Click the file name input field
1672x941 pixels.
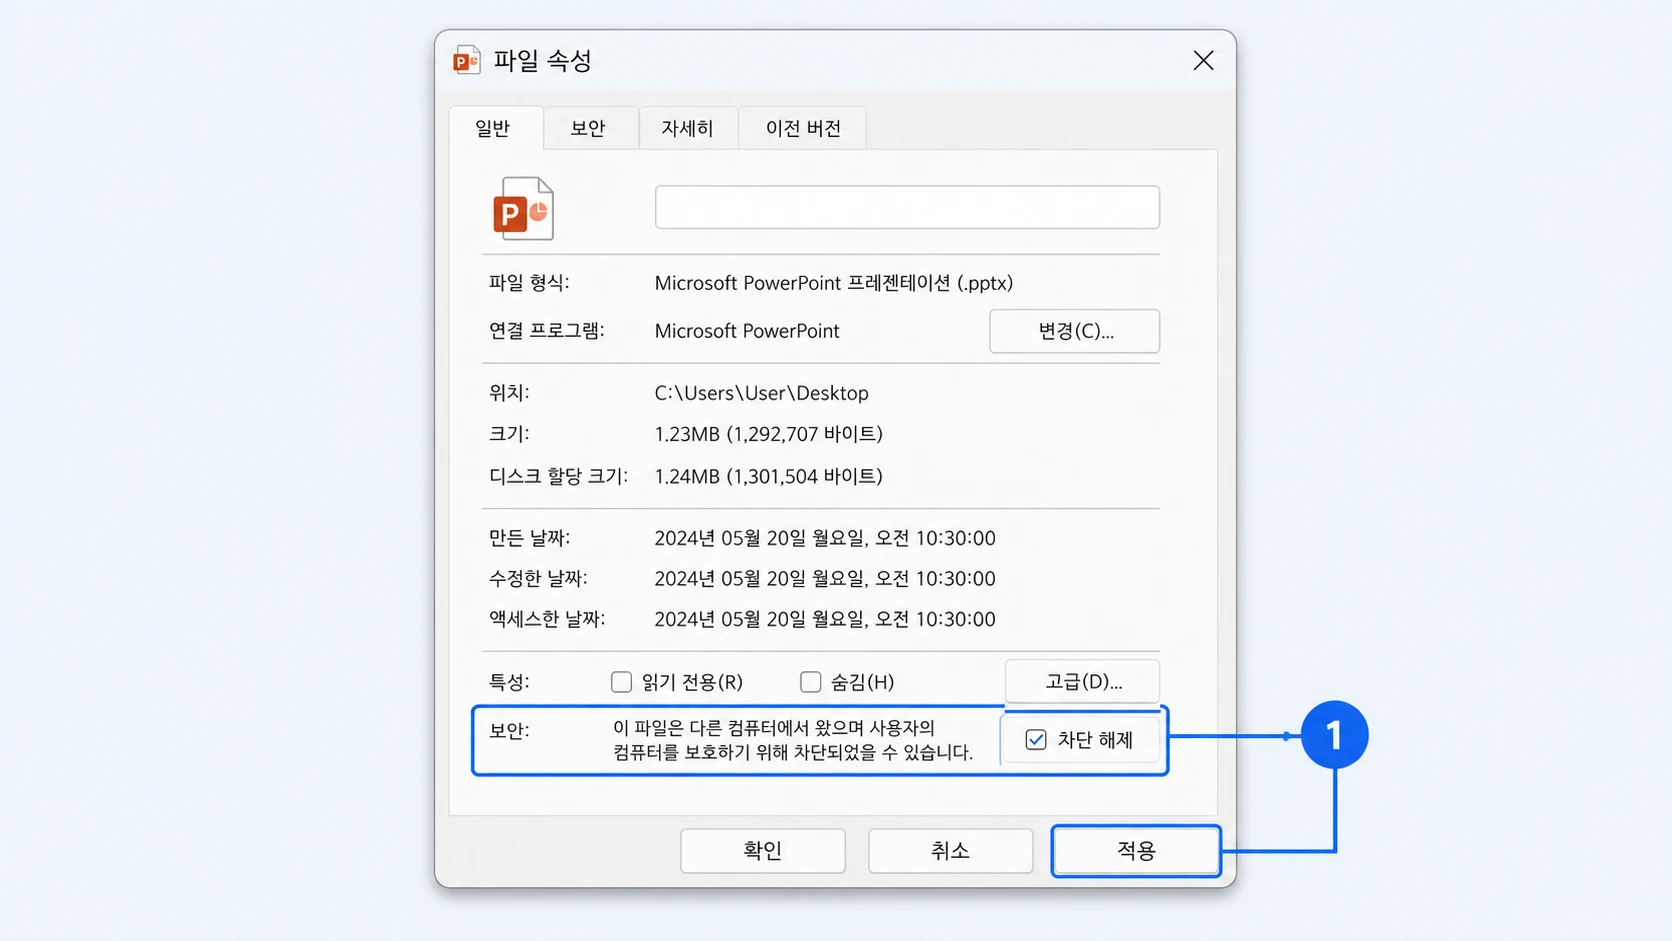(x=907, y=207)
